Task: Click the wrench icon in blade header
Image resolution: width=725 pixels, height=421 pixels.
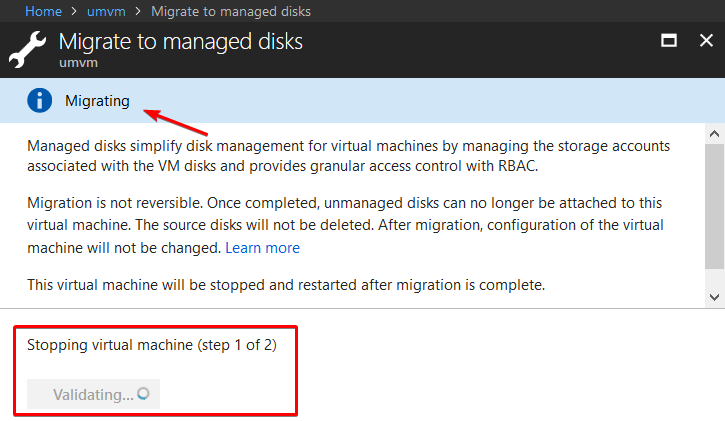Action: [x=28, y=49]
